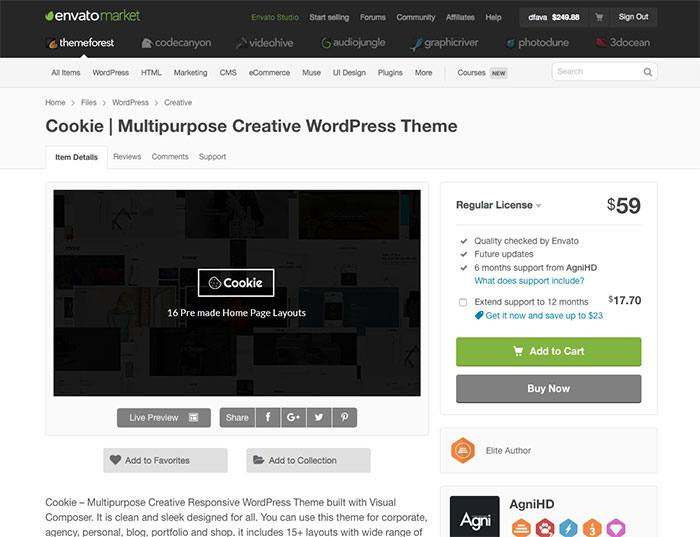700x537 pixels.
Task: Open the Envato Studio link
Action: click(x=275, y=17)
